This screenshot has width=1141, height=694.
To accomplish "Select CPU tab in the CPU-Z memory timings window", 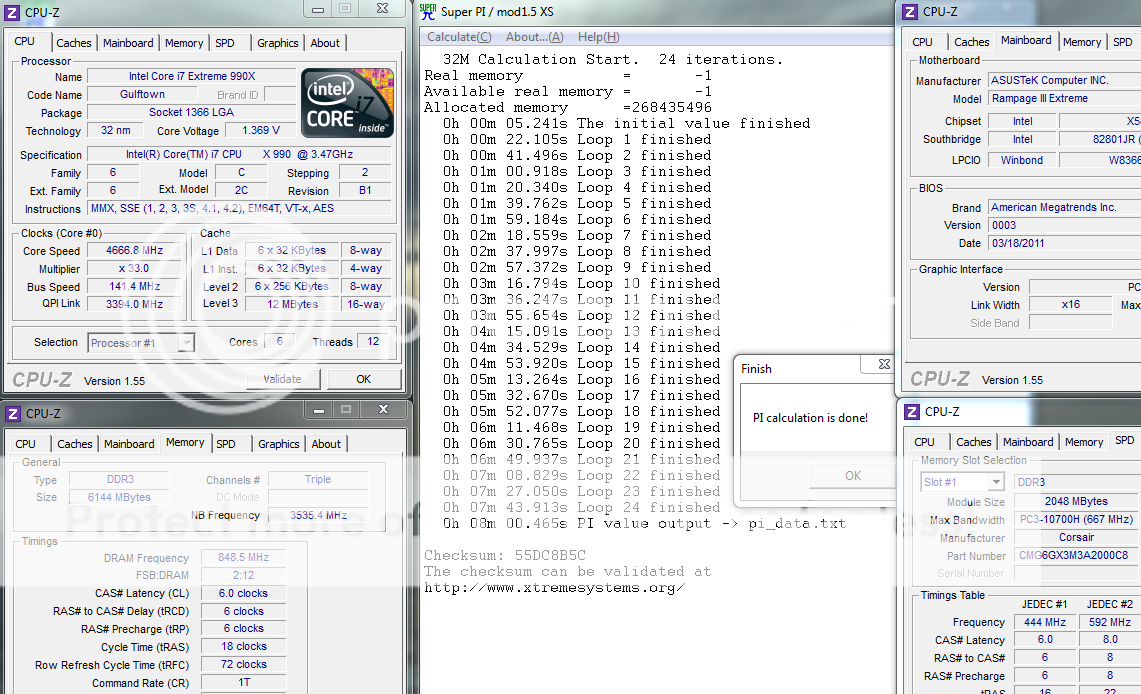I will pos(25,444).
